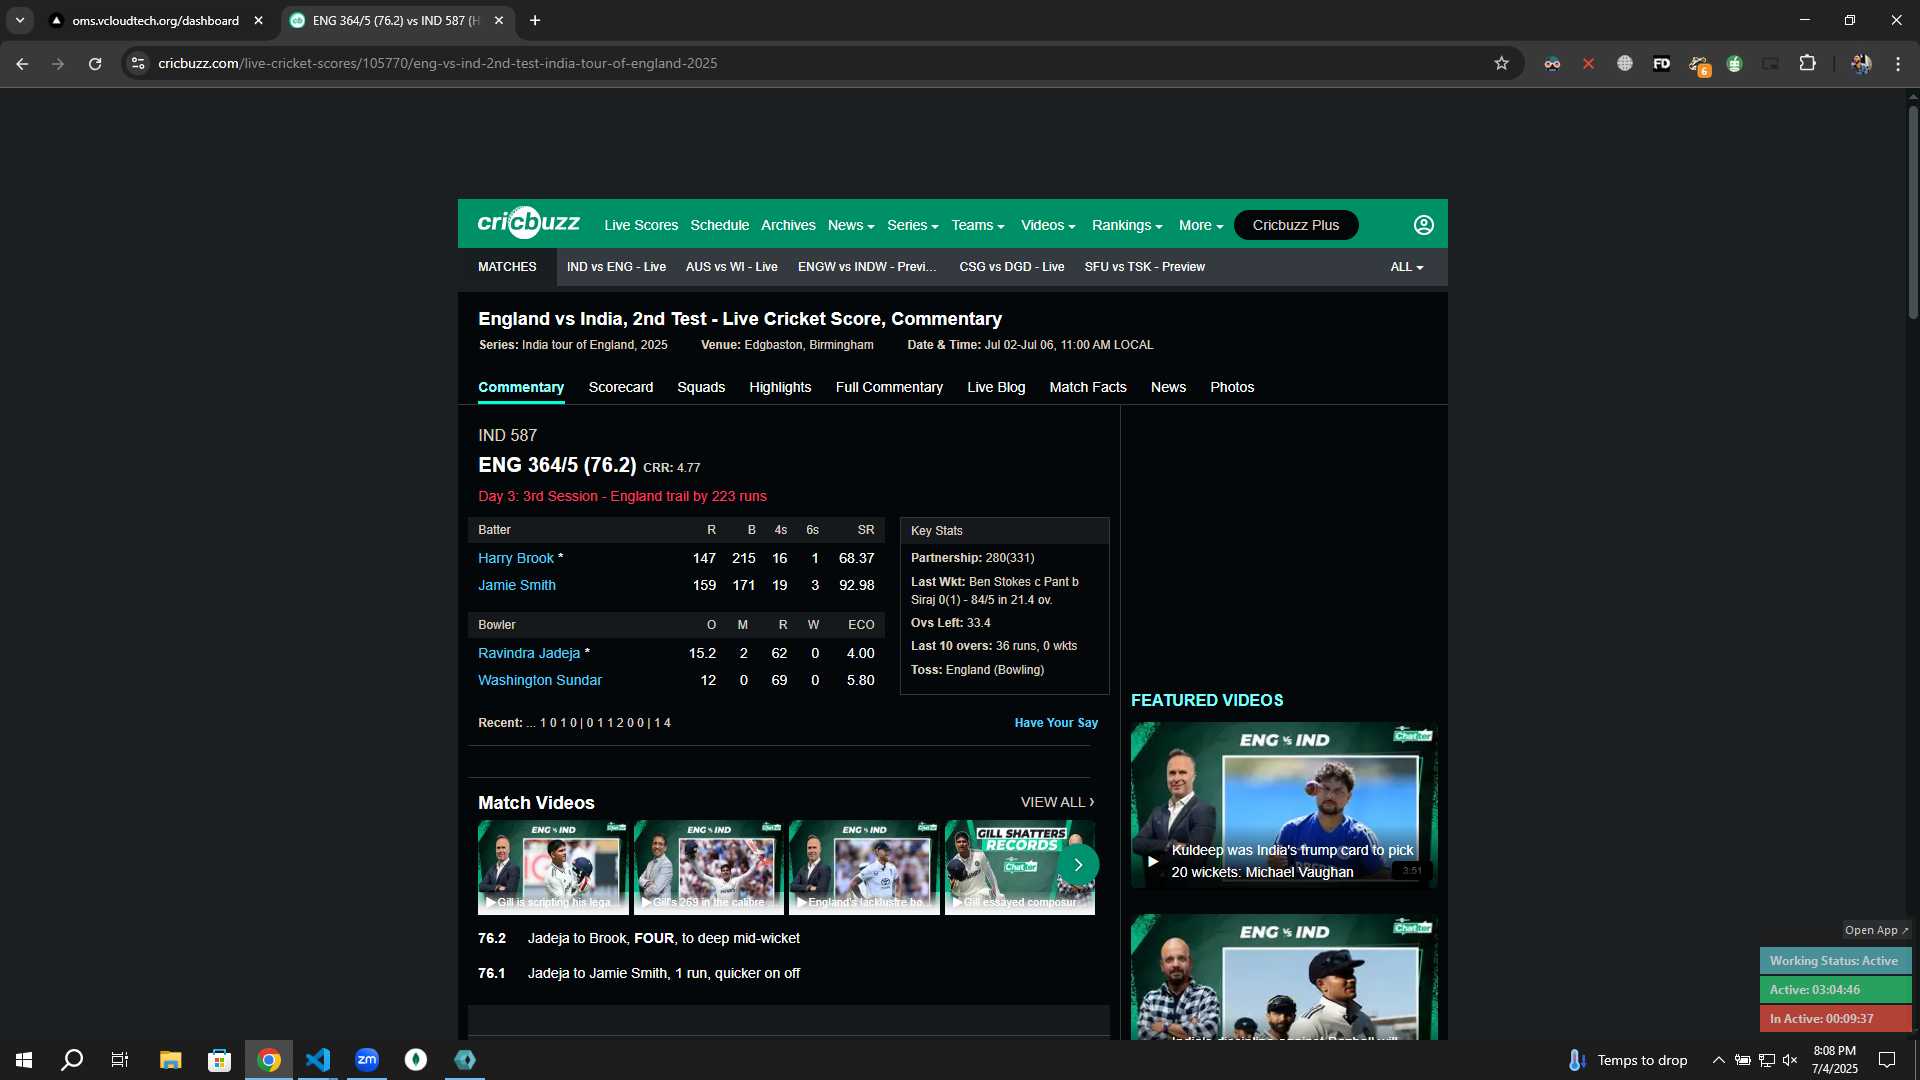1920x1080 pixels.
Task: Expand the Rankings dropdown menu
Action: (1127, 225)
